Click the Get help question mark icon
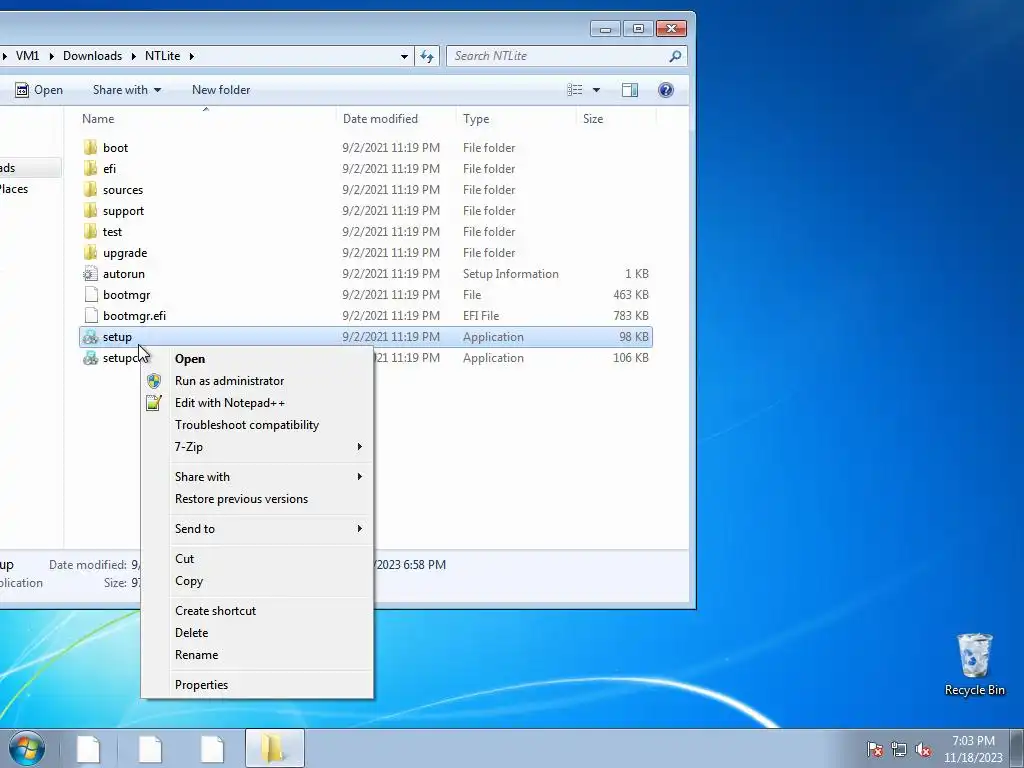 (665, 90)
